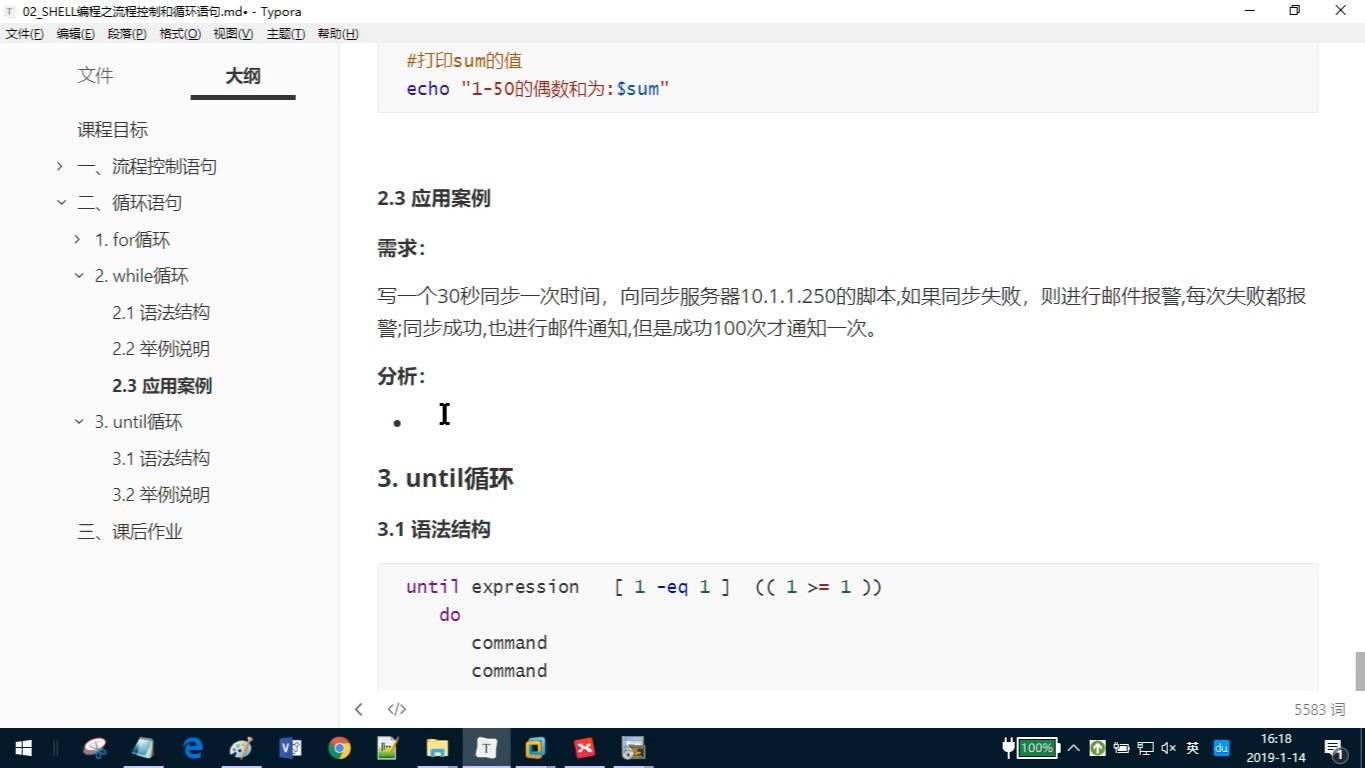This screenshot has height=768, width=1365.
Task: Open Google Chrome from the taskbar
Action: click(339, 748)
